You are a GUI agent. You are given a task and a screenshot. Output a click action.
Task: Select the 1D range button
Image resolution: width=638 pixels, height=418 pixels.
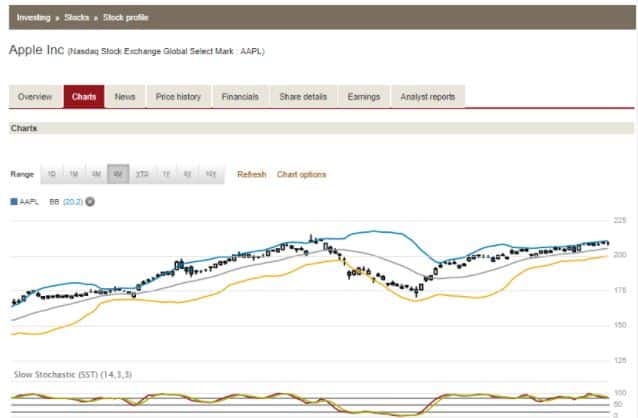(52, 174)
